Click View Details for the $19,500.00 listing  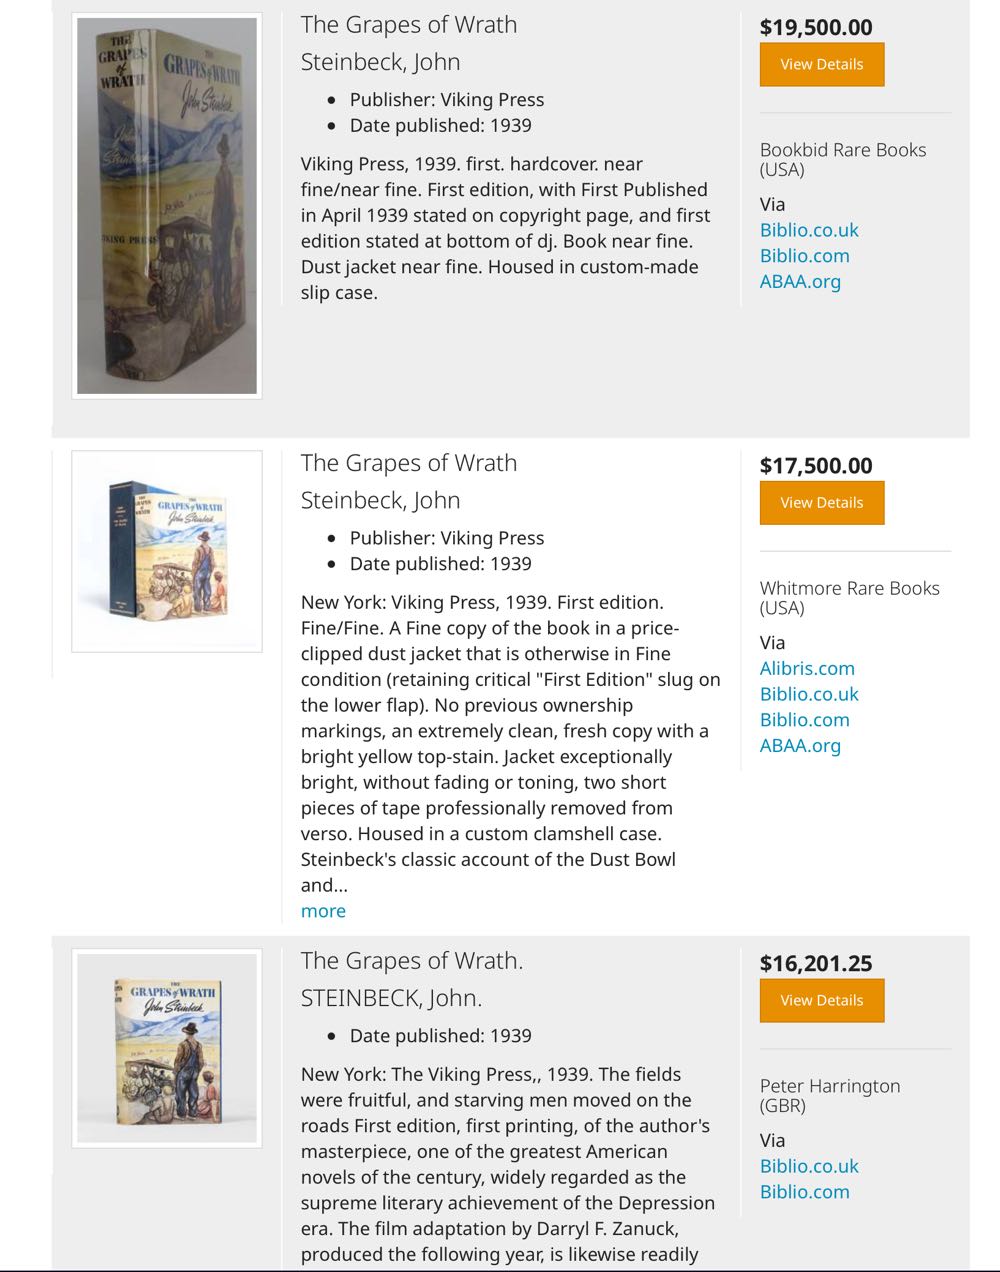click(x=821, y=63)
